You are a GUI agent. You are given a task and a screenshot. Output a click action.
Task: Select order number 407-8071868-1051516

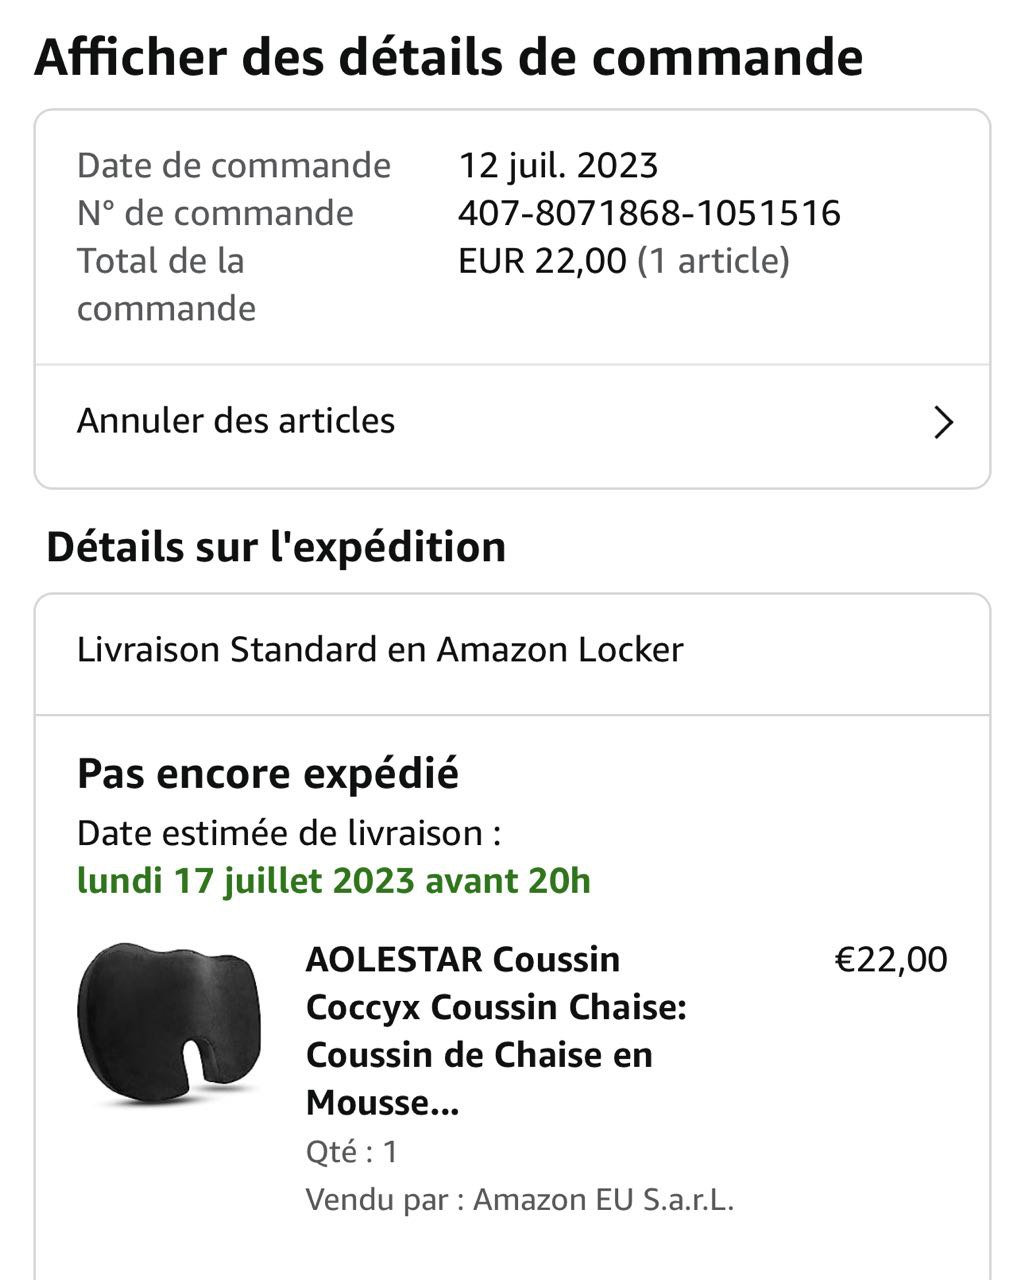click(649, 213)
